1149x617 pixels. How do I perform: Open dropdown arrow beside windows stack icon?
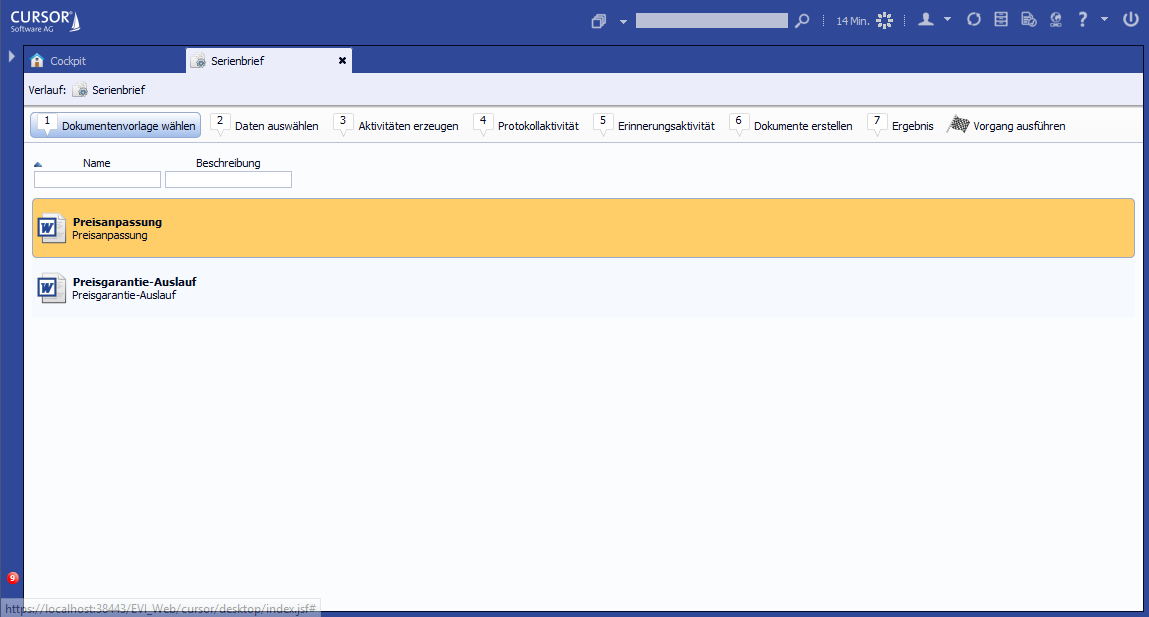point(623,21)
